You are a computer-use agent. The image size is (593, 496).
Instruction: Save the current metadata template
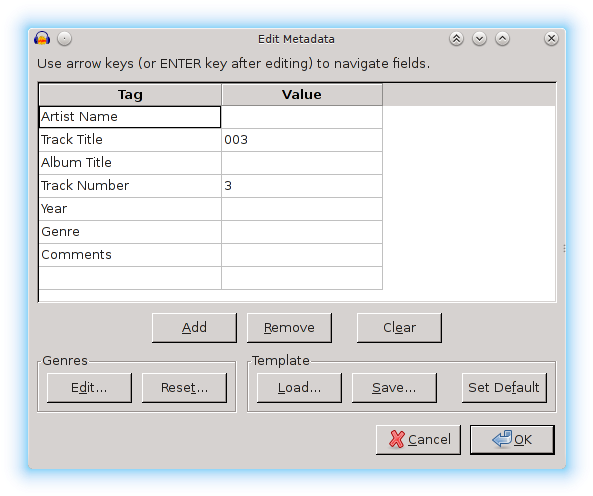[394, 388]
